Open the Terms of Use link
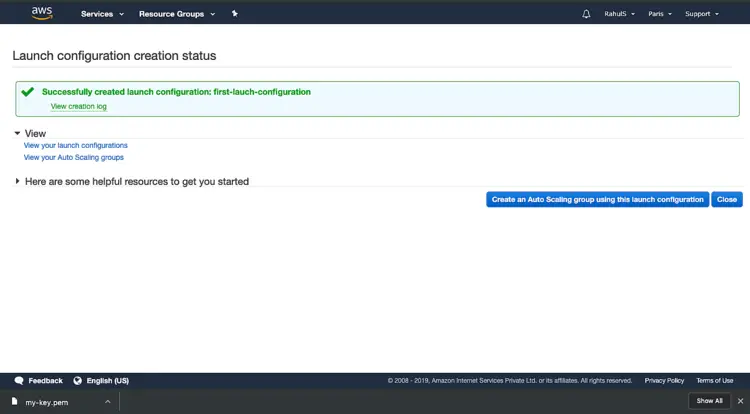 point(715,381)
